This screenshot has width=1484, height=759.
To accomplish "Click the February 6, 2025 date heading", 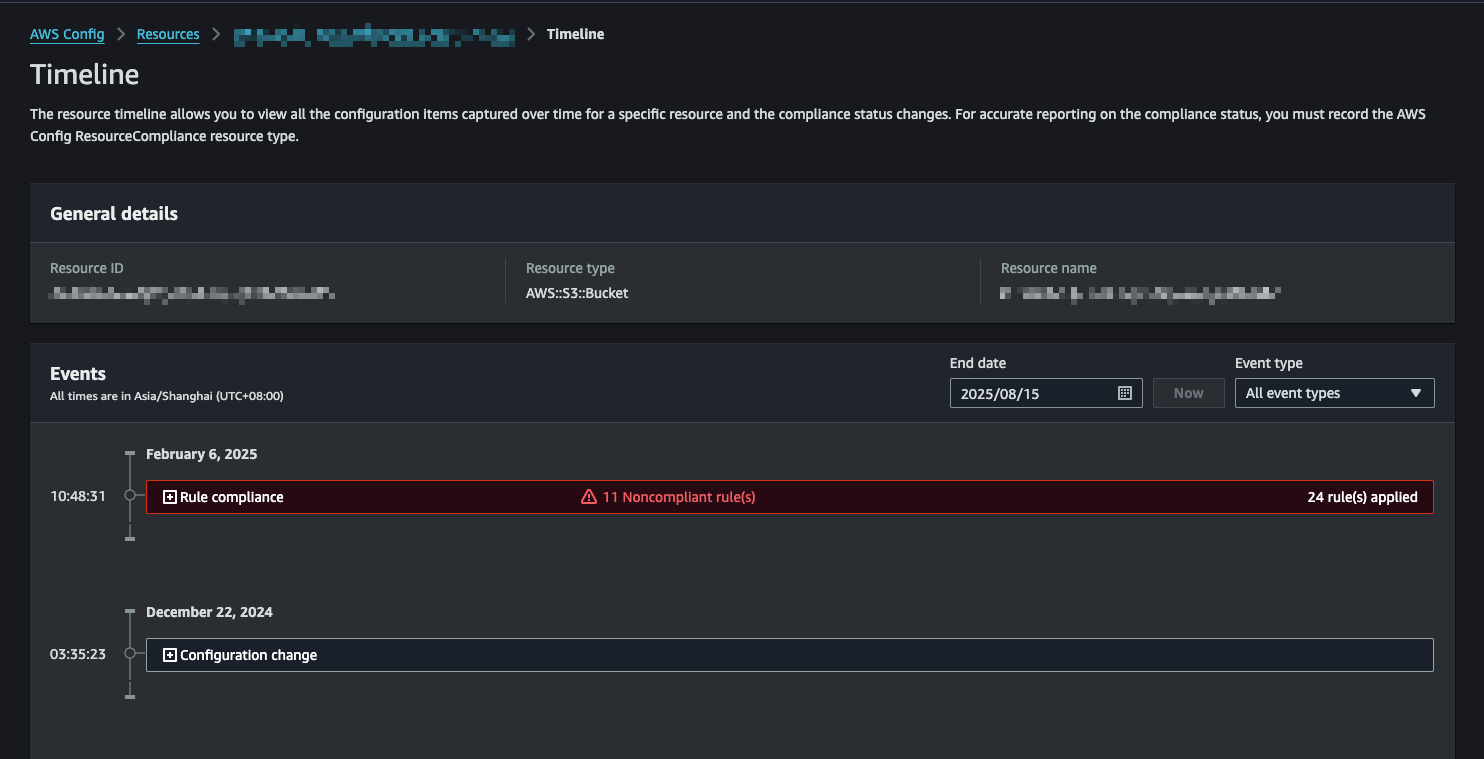I will point(201,454).
